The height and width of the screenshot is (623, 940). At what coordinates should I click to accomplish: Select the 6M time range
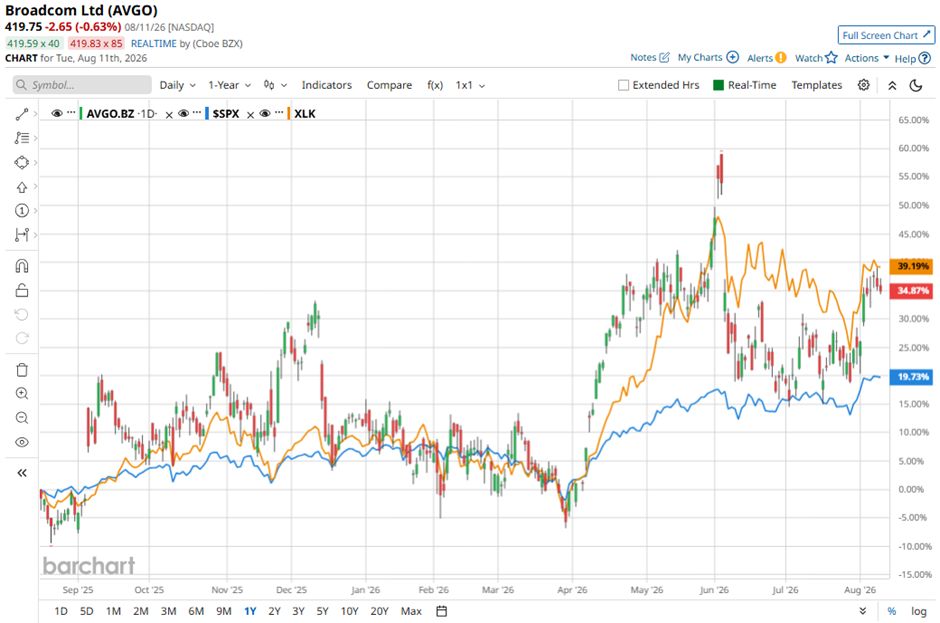tap(196, 611)
